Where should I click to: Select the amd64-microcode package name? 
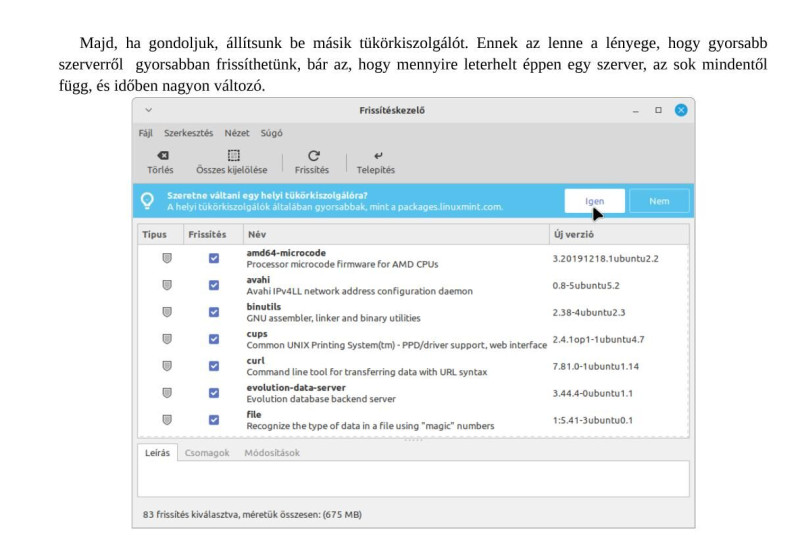(x=286, y=253)
